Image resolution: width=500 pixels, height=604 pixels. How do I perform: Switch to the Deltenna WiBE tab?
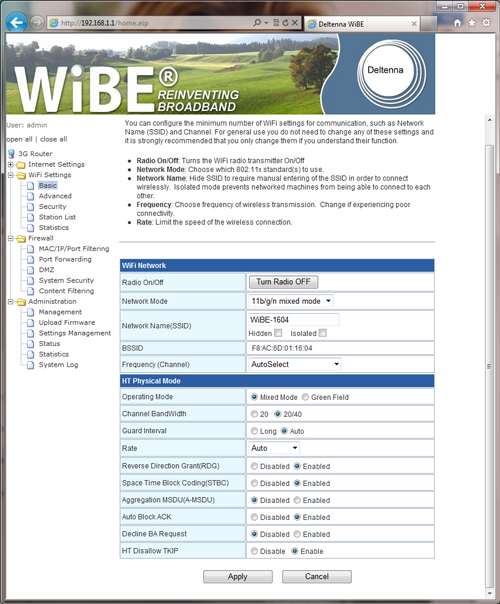coord(362,24)
